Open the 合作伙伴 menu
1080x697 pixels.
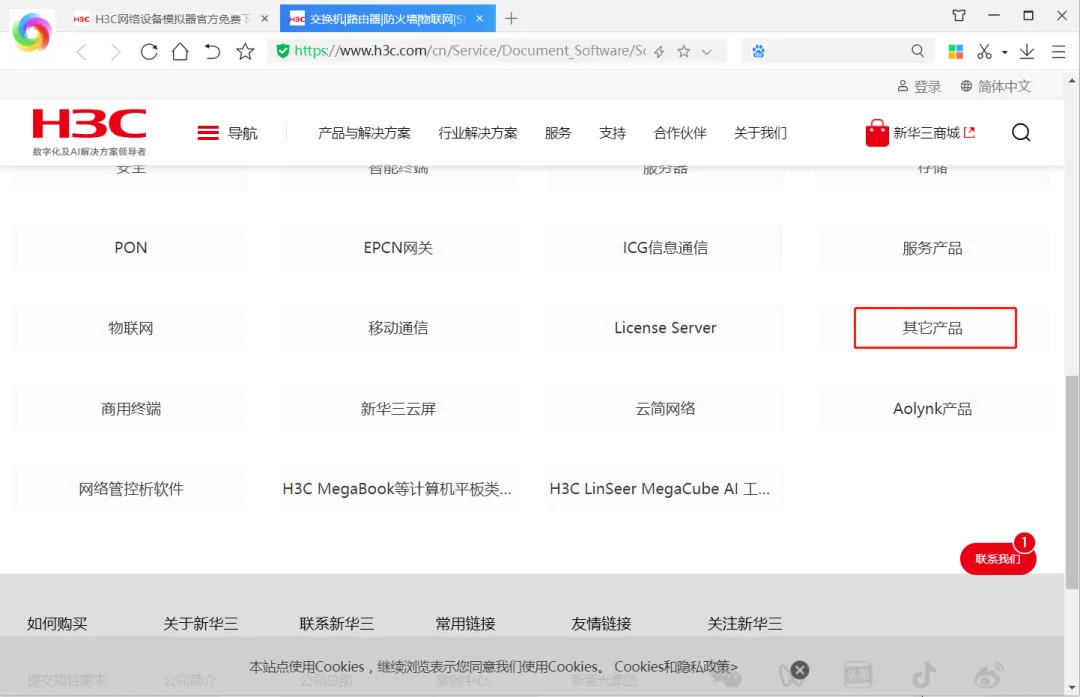click(x=680, y=133)
